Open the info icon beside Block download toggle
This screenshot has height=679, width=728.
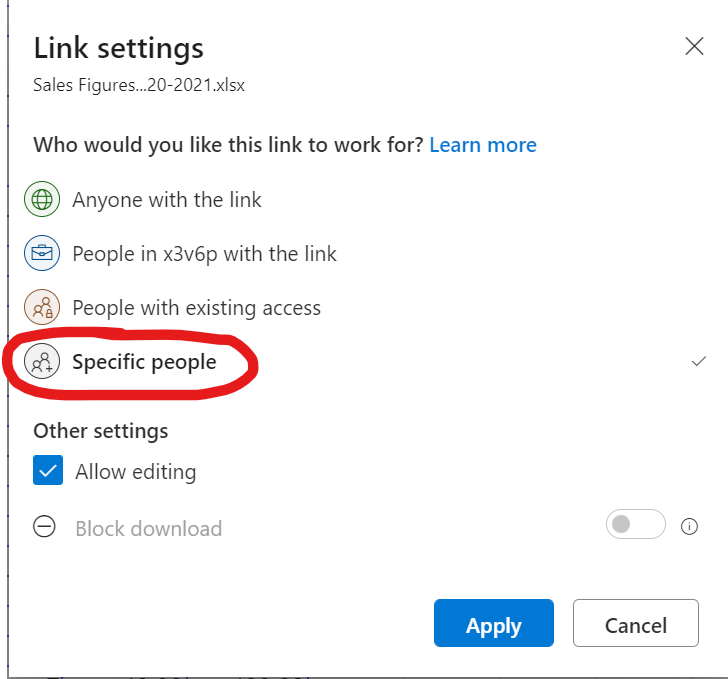(x=689, y=526)
